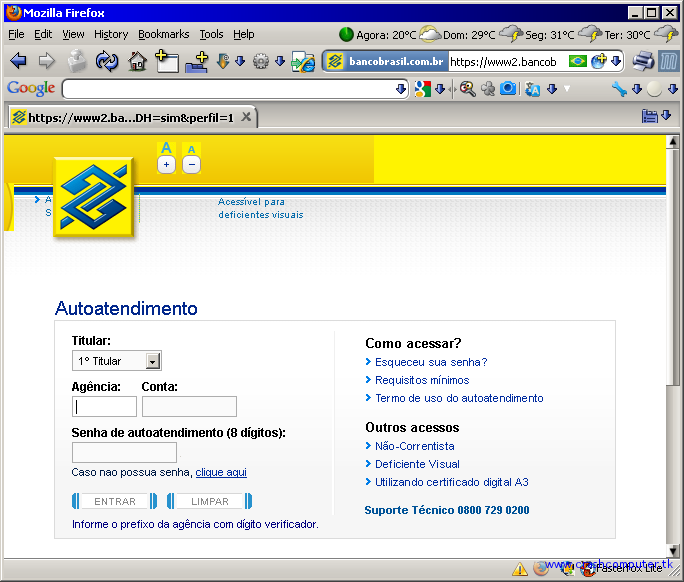Open the View menu
The image size is (684, 582).
[73, 34]
